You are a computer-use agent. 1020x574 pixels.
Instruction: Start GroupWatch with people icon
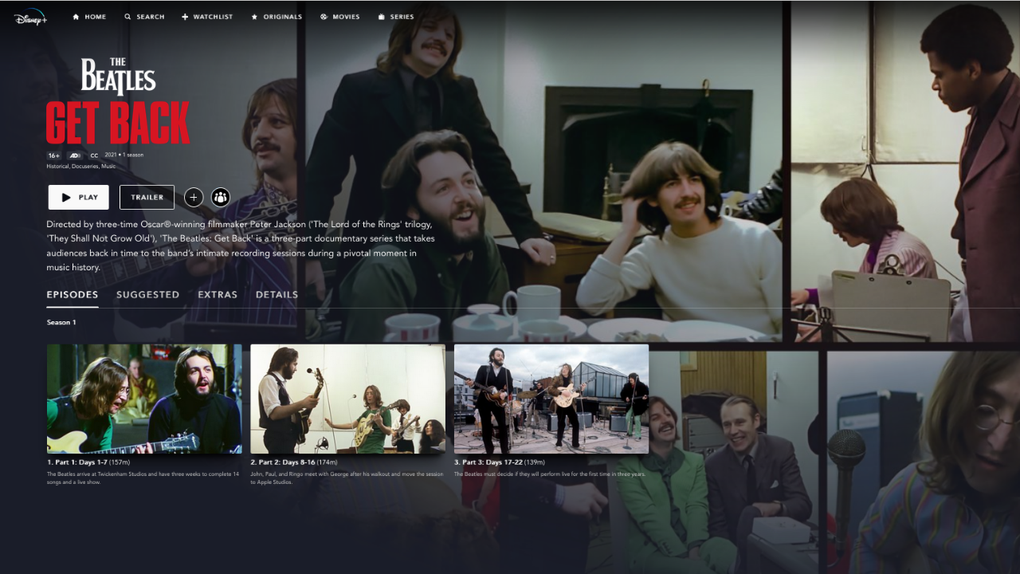221,197
